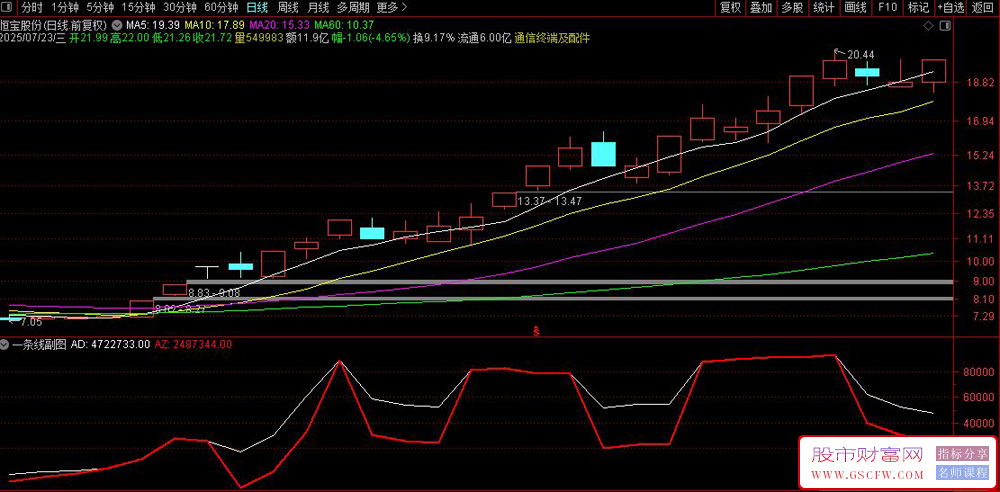Screen dimensions: 1000x492
Task: Click the 13.37 - 13.47 gap label
Action: click(x=550, y=201)
